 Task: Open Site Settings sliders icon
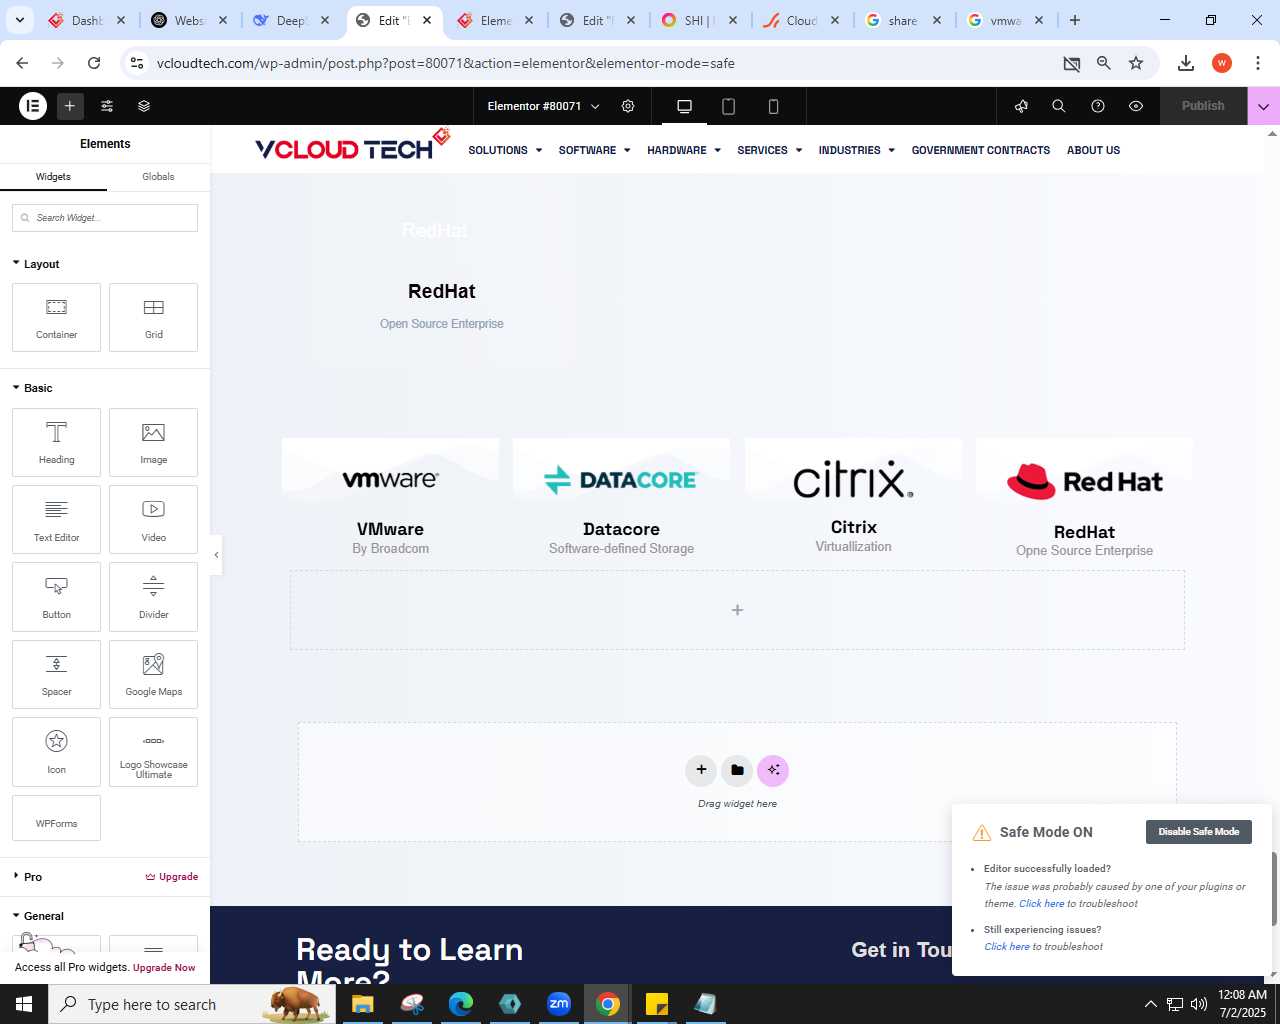tap(107, 106)
